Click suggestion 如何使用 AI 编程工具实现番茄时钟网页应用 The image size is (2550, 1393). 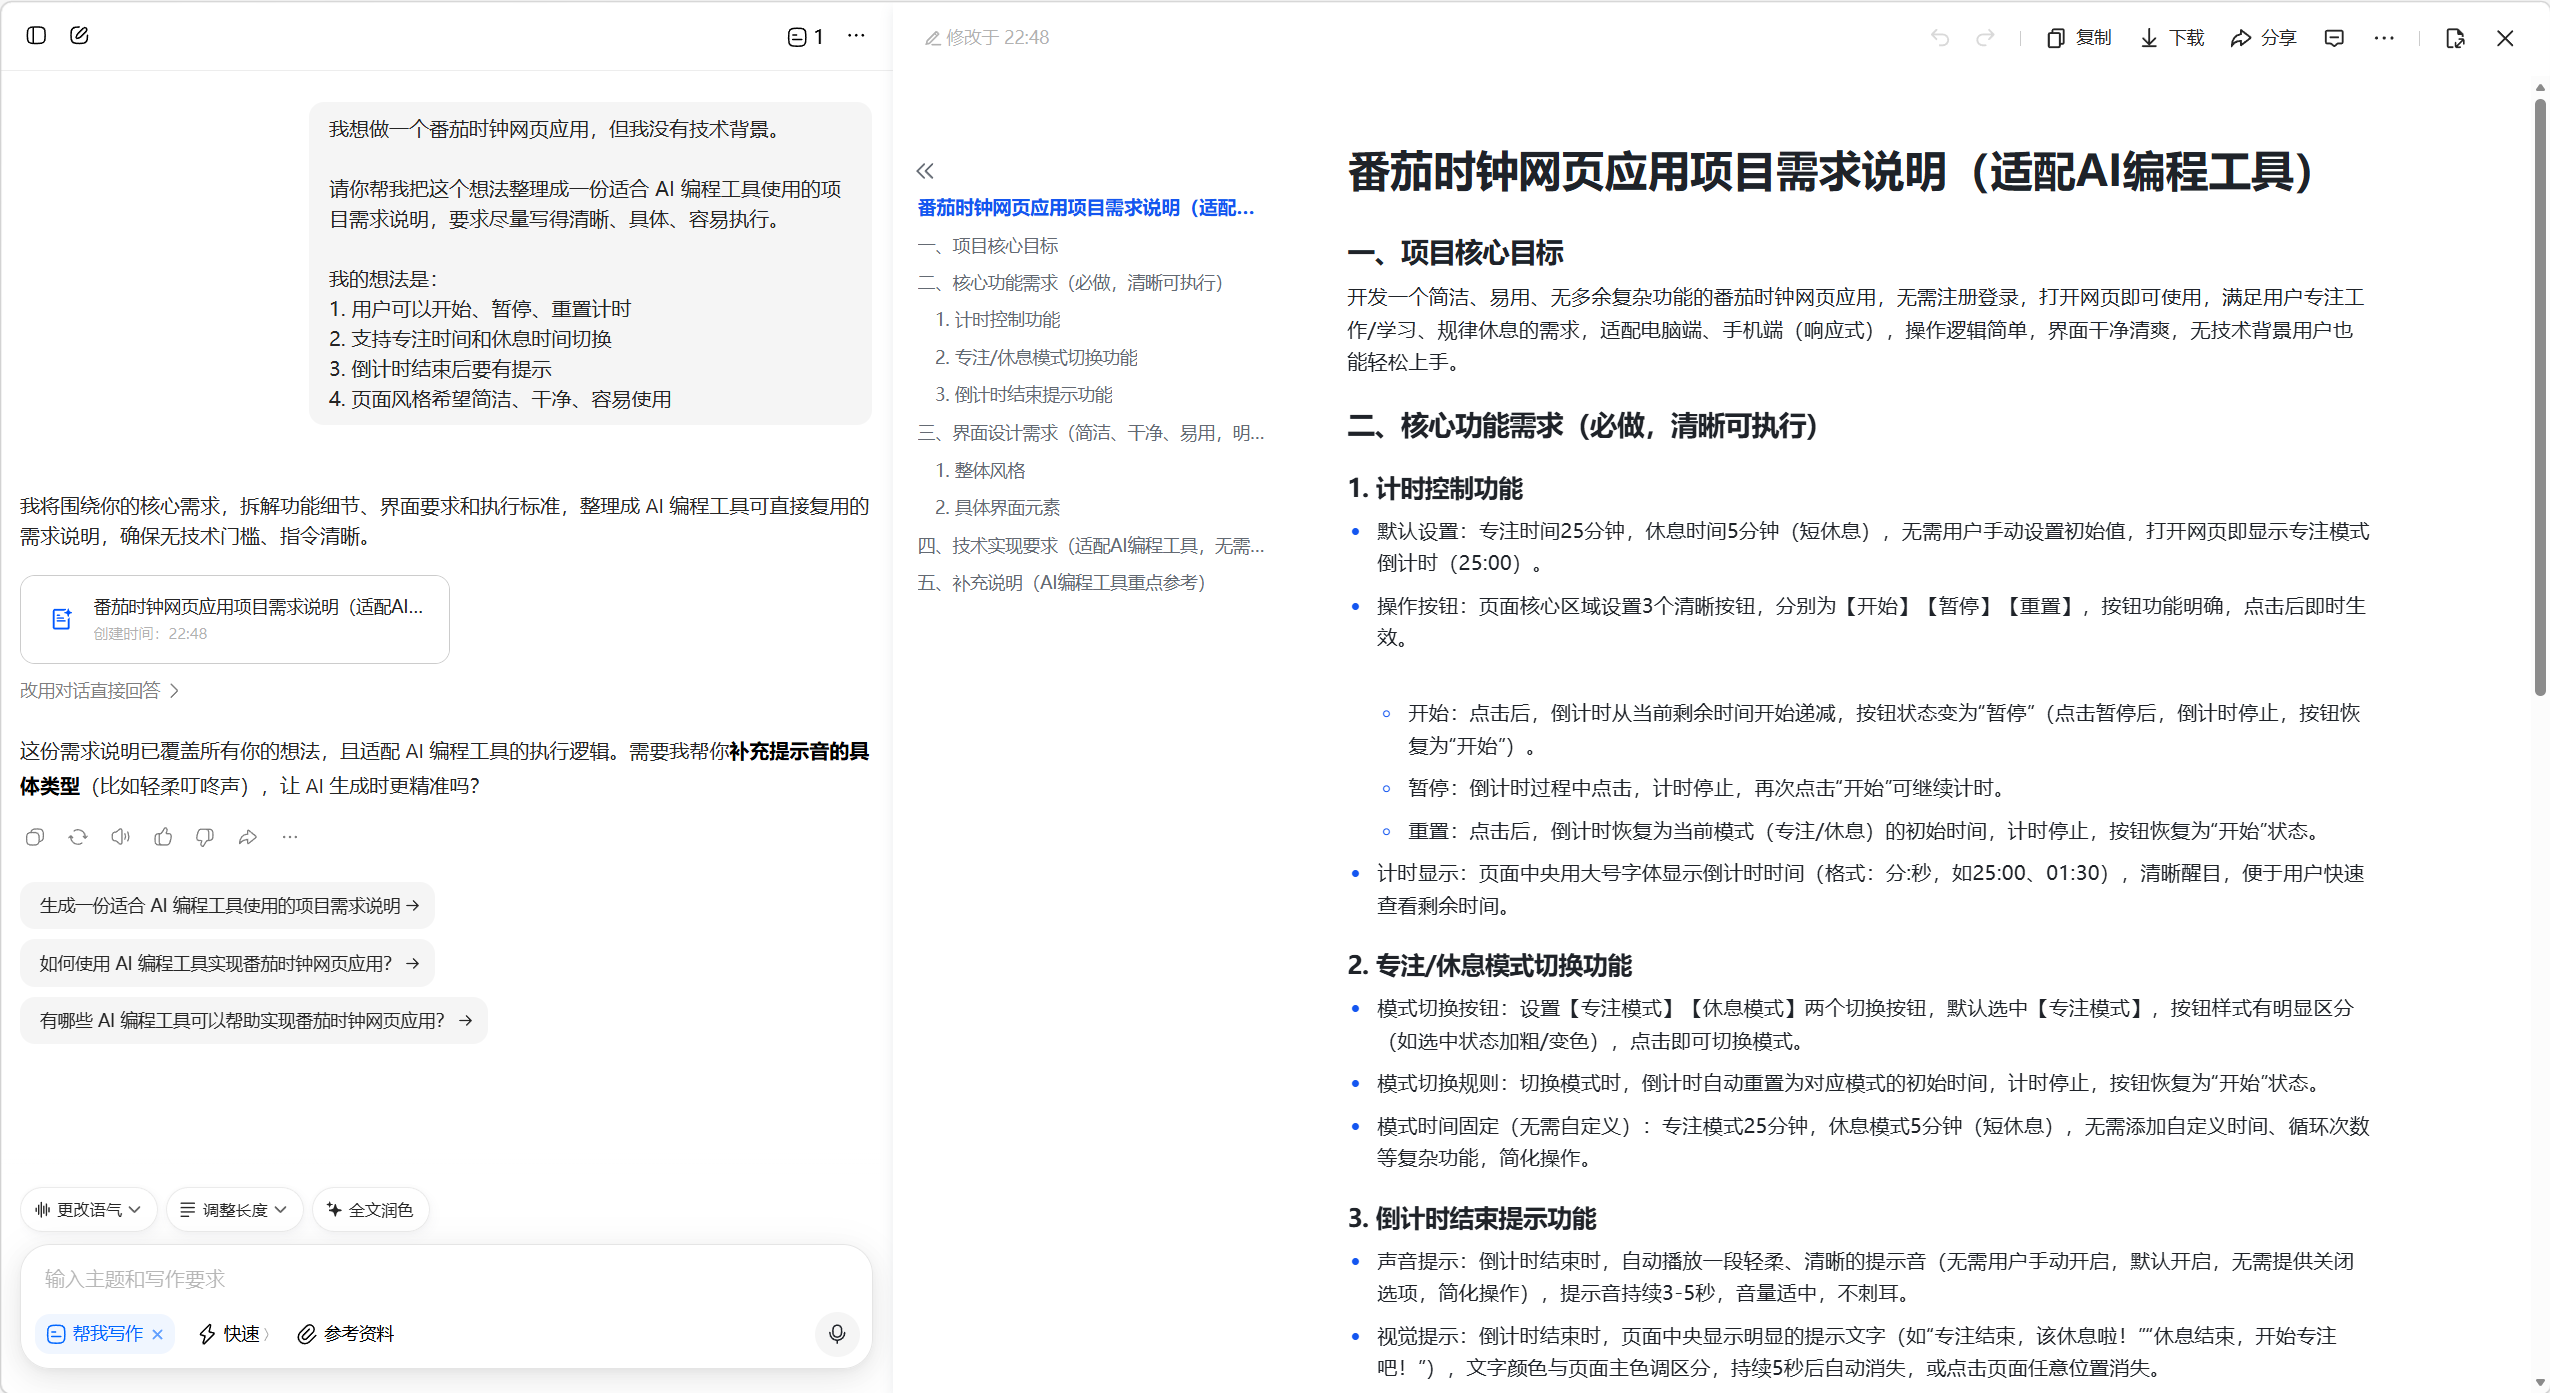(228, 963)
